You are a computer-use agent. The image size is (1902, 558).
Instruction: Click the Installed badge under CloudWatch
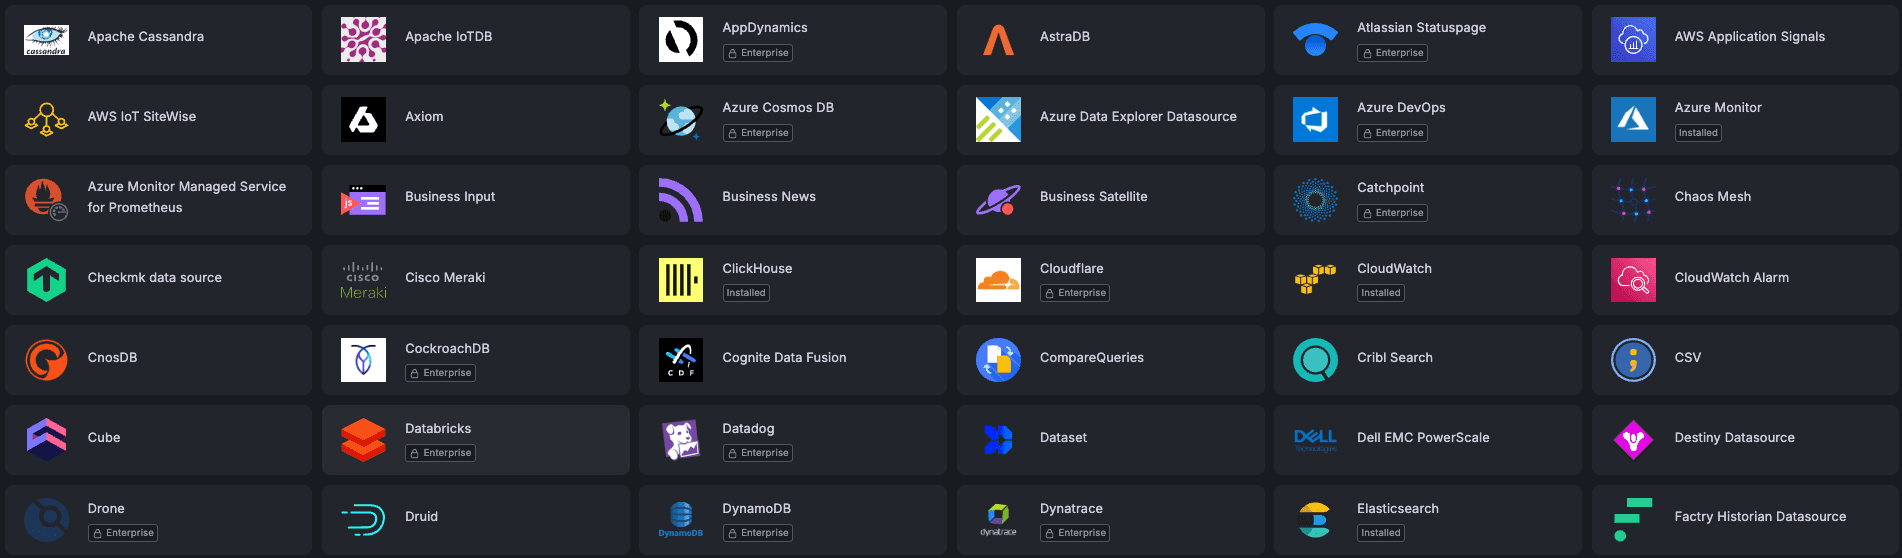1381,293
